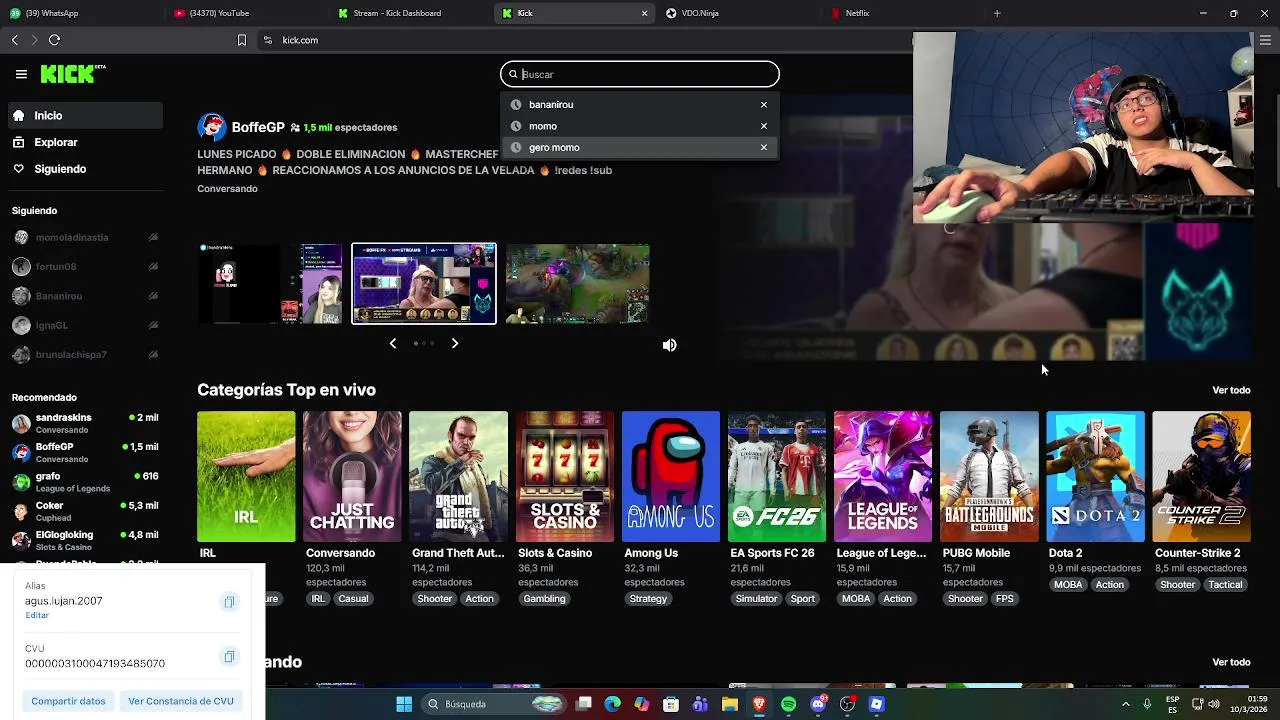Open Grand Theft Auto category card
The height and width of the screenshot is (720, 1280).
458,476
